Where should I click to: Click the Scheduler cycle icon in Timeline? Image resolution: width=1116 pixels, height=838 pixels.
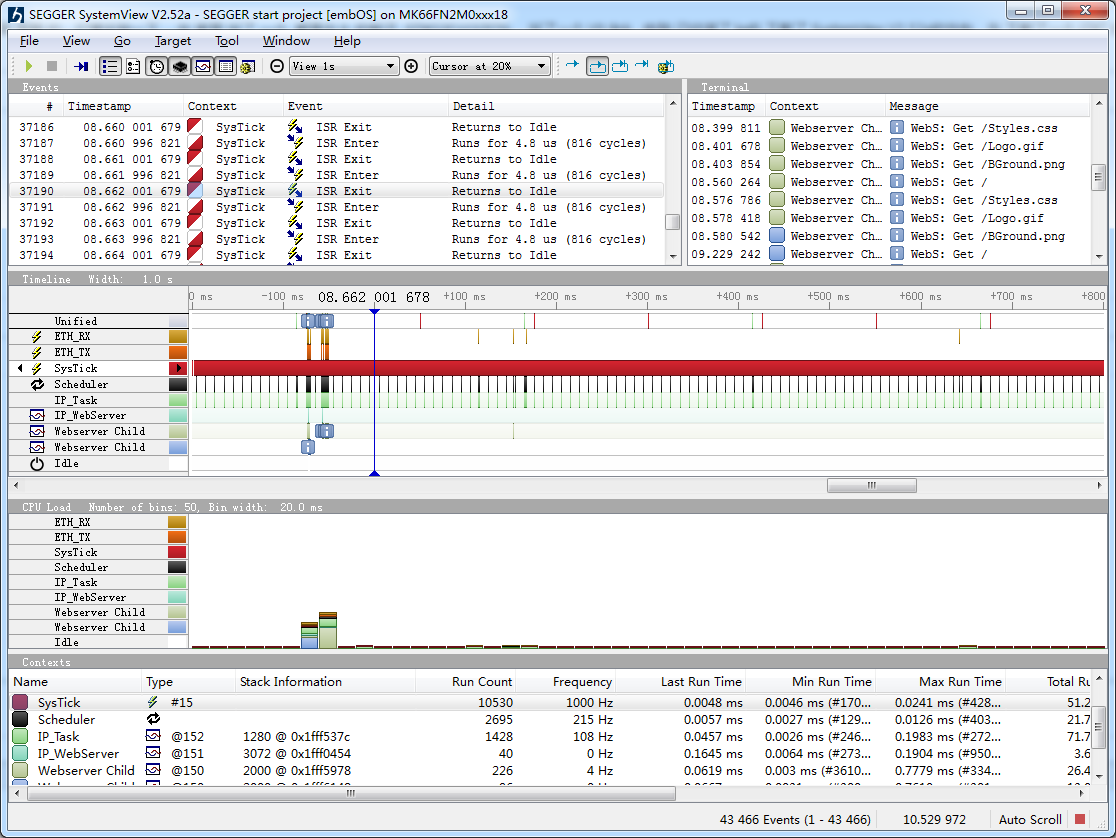coord(37,384)
